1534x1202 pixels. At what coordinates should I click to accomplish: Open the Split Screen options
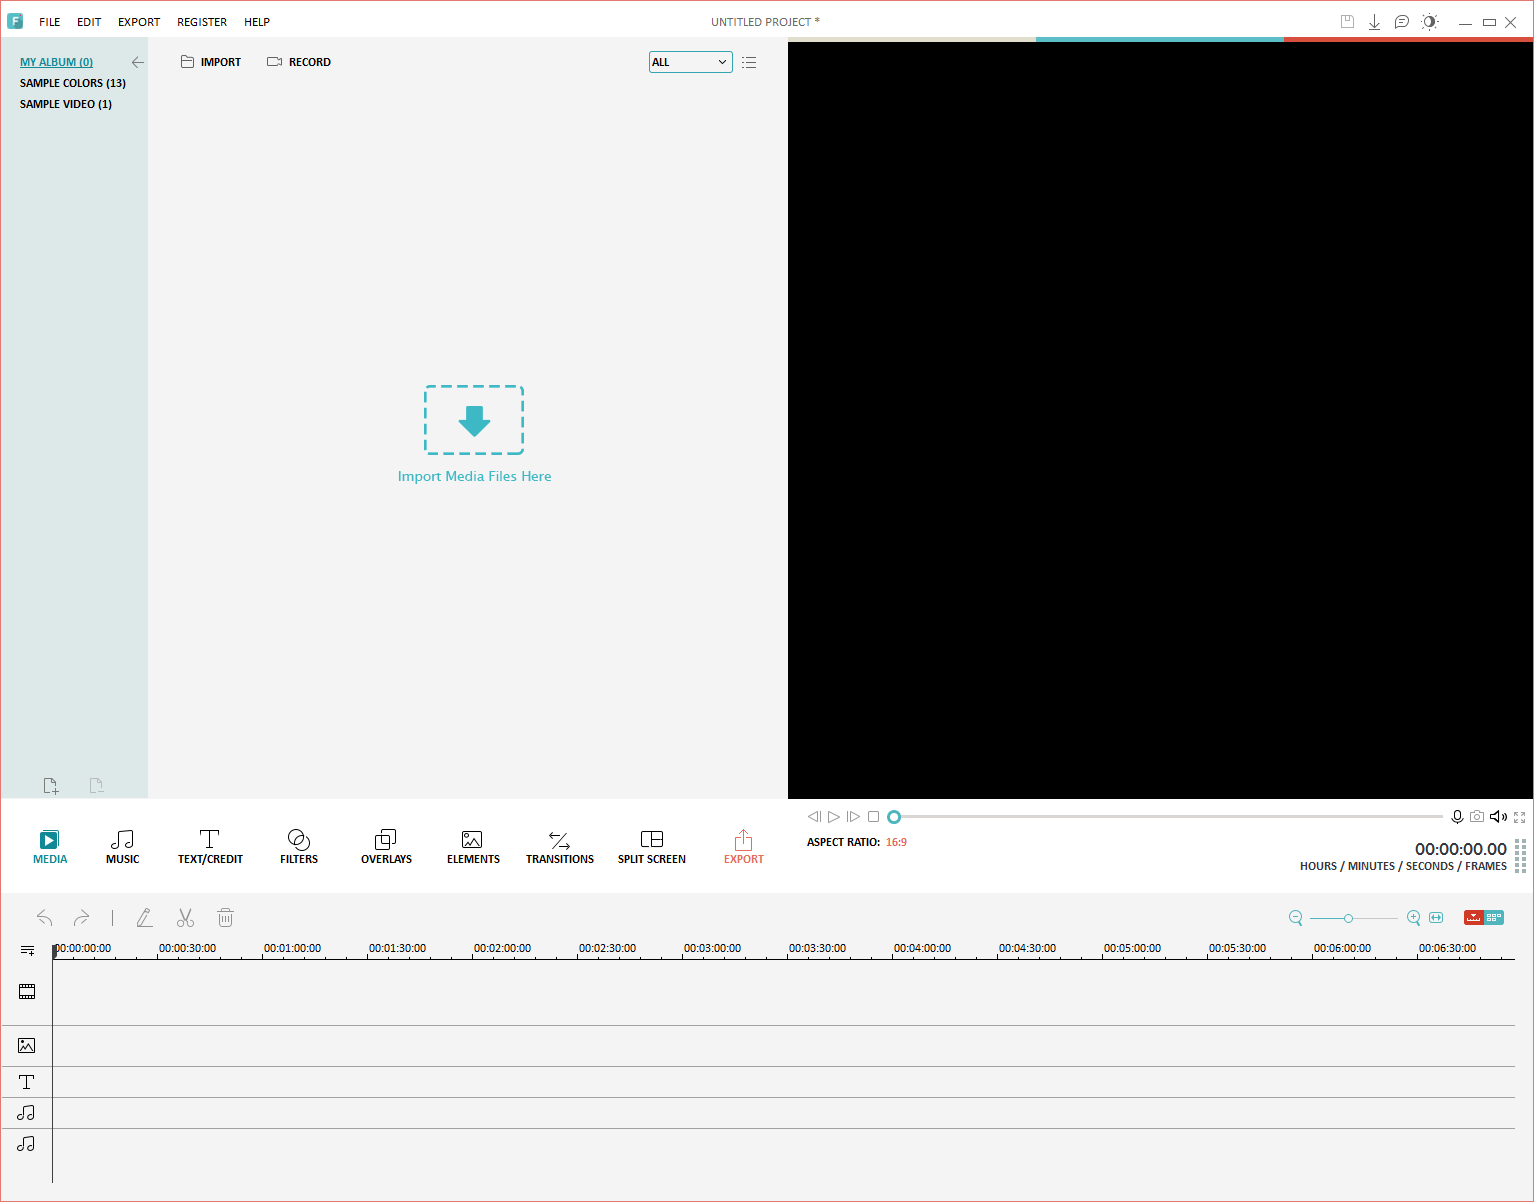pos(651,846)
